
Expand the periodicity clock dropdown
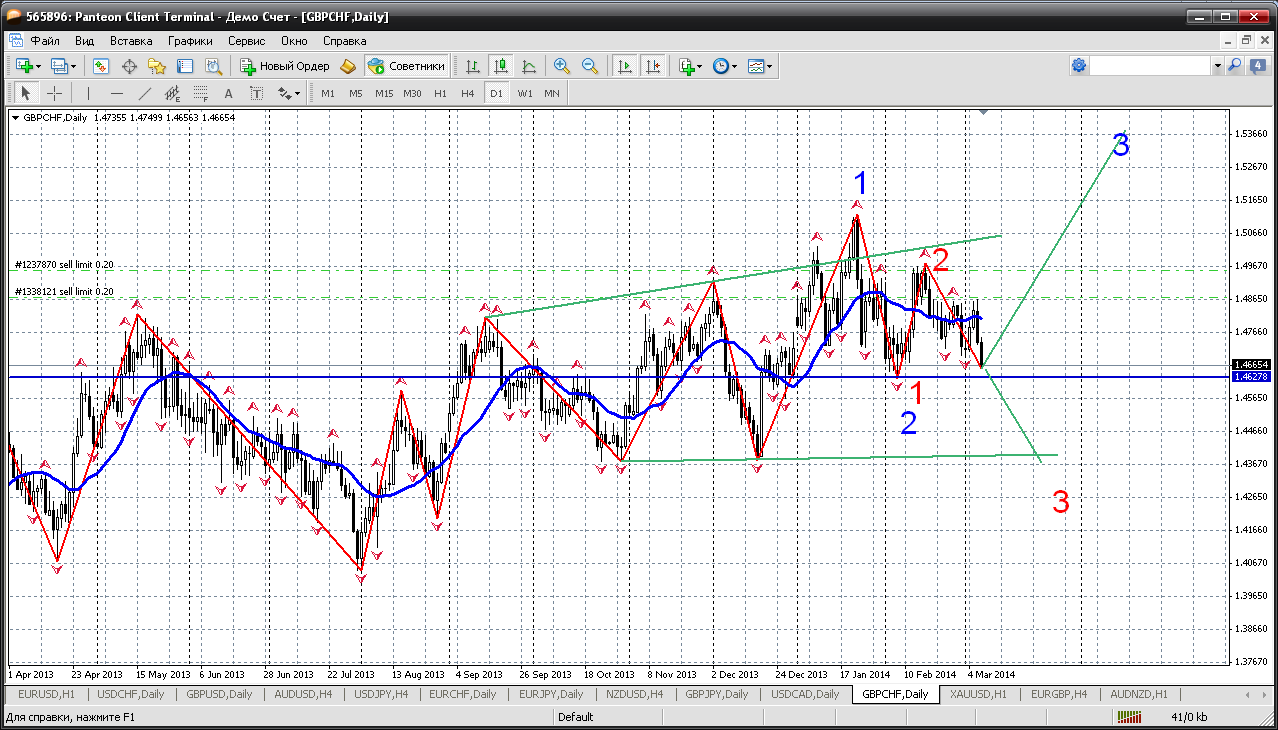(734, 66)
